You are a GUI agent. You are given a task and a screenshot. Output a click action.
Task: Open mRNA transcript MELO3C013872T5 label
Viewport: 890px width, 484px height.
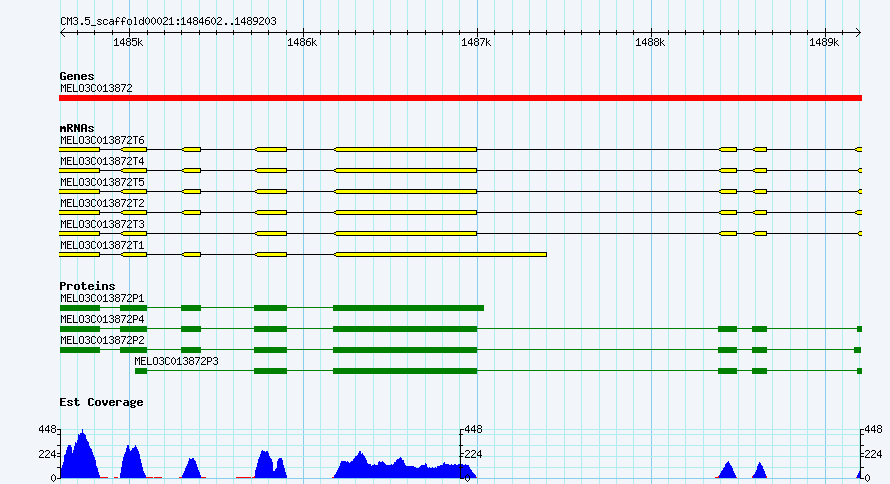click(102, 182)
